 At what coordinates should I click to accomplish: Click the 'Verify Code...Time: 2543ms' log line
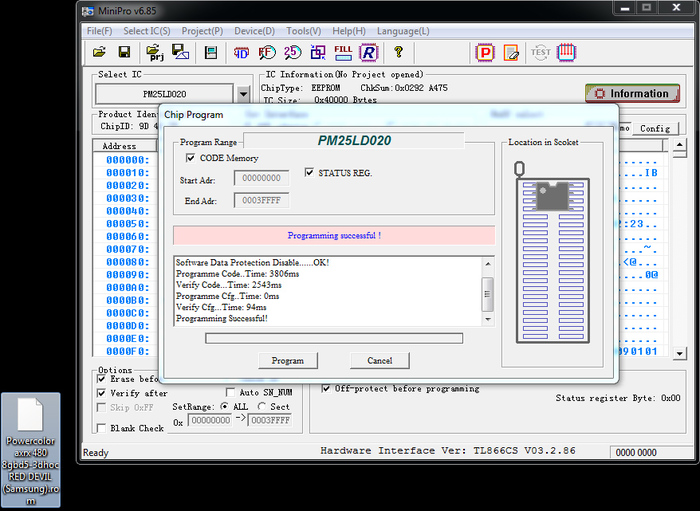(x=229, y=285)
